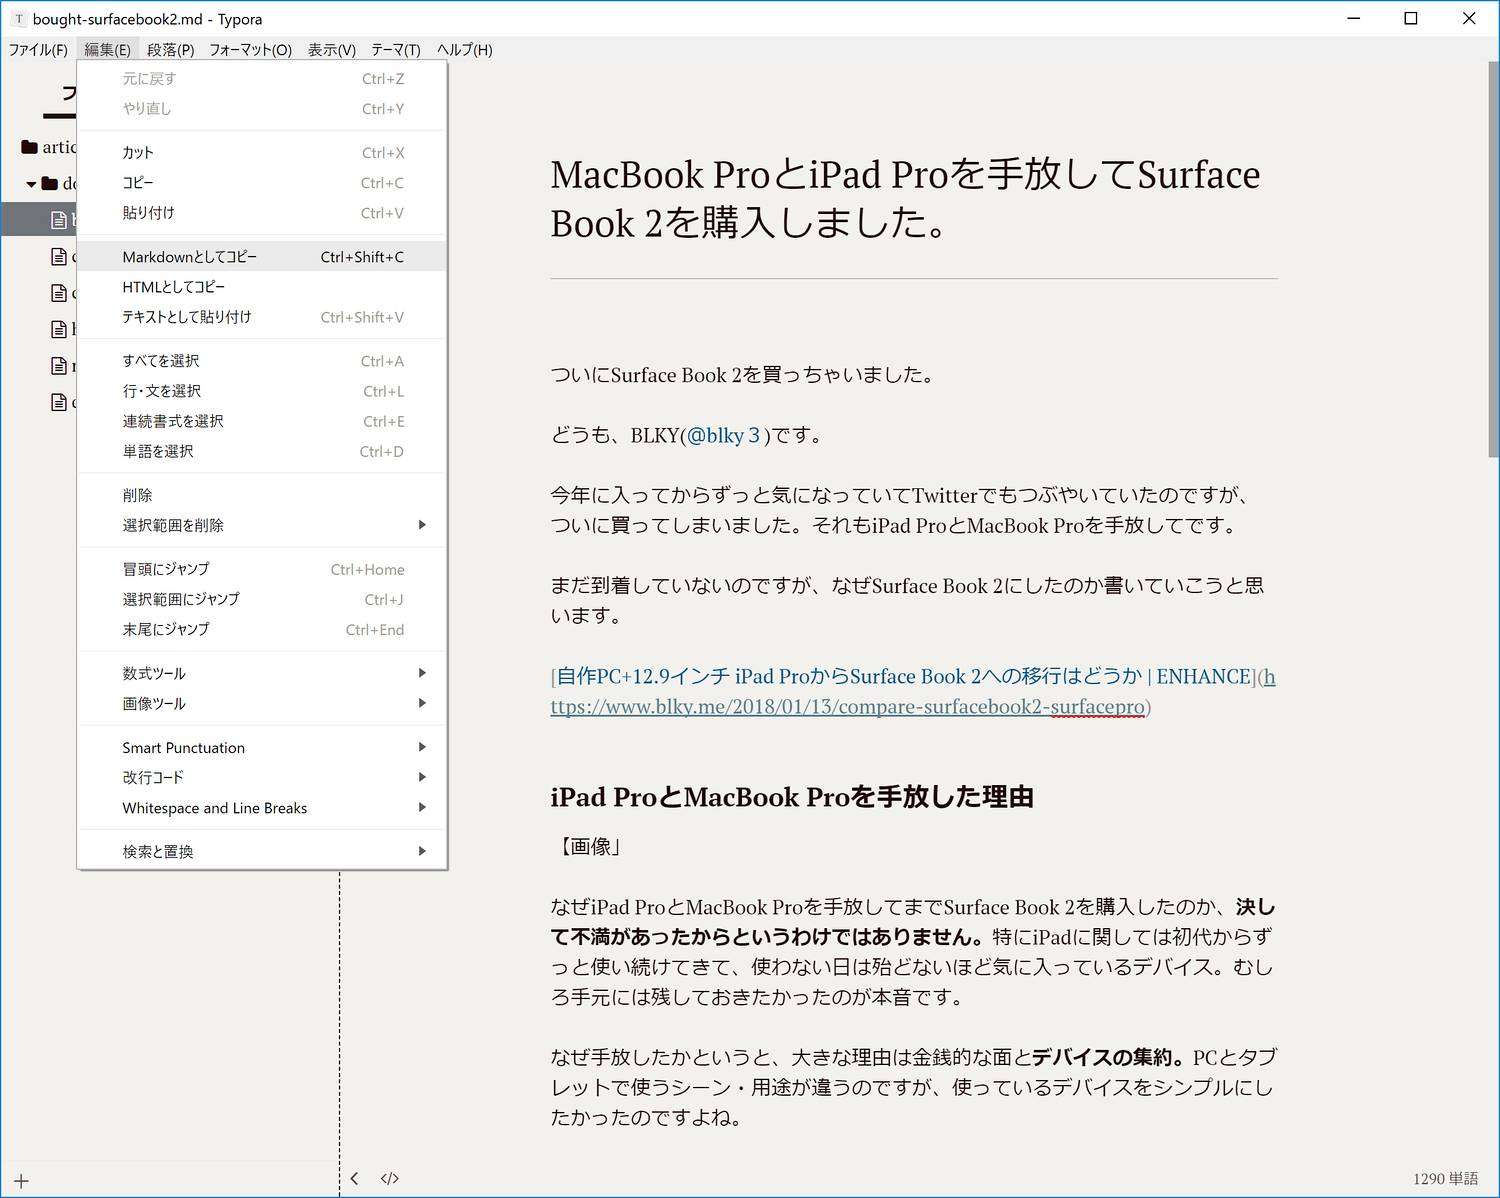Choose すべてを選択 menu entry
This screenshot has height=1198, width=1500.
tap(262, 360)
